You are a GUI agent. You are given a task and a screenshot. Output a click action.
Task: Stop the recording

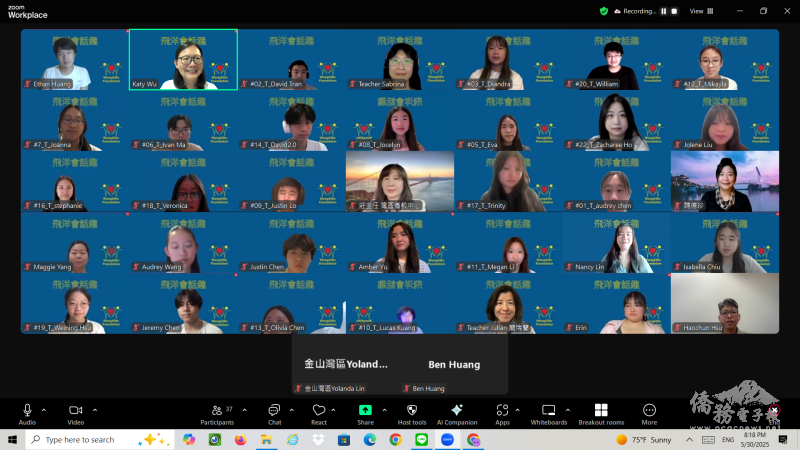tap(673, 11)
